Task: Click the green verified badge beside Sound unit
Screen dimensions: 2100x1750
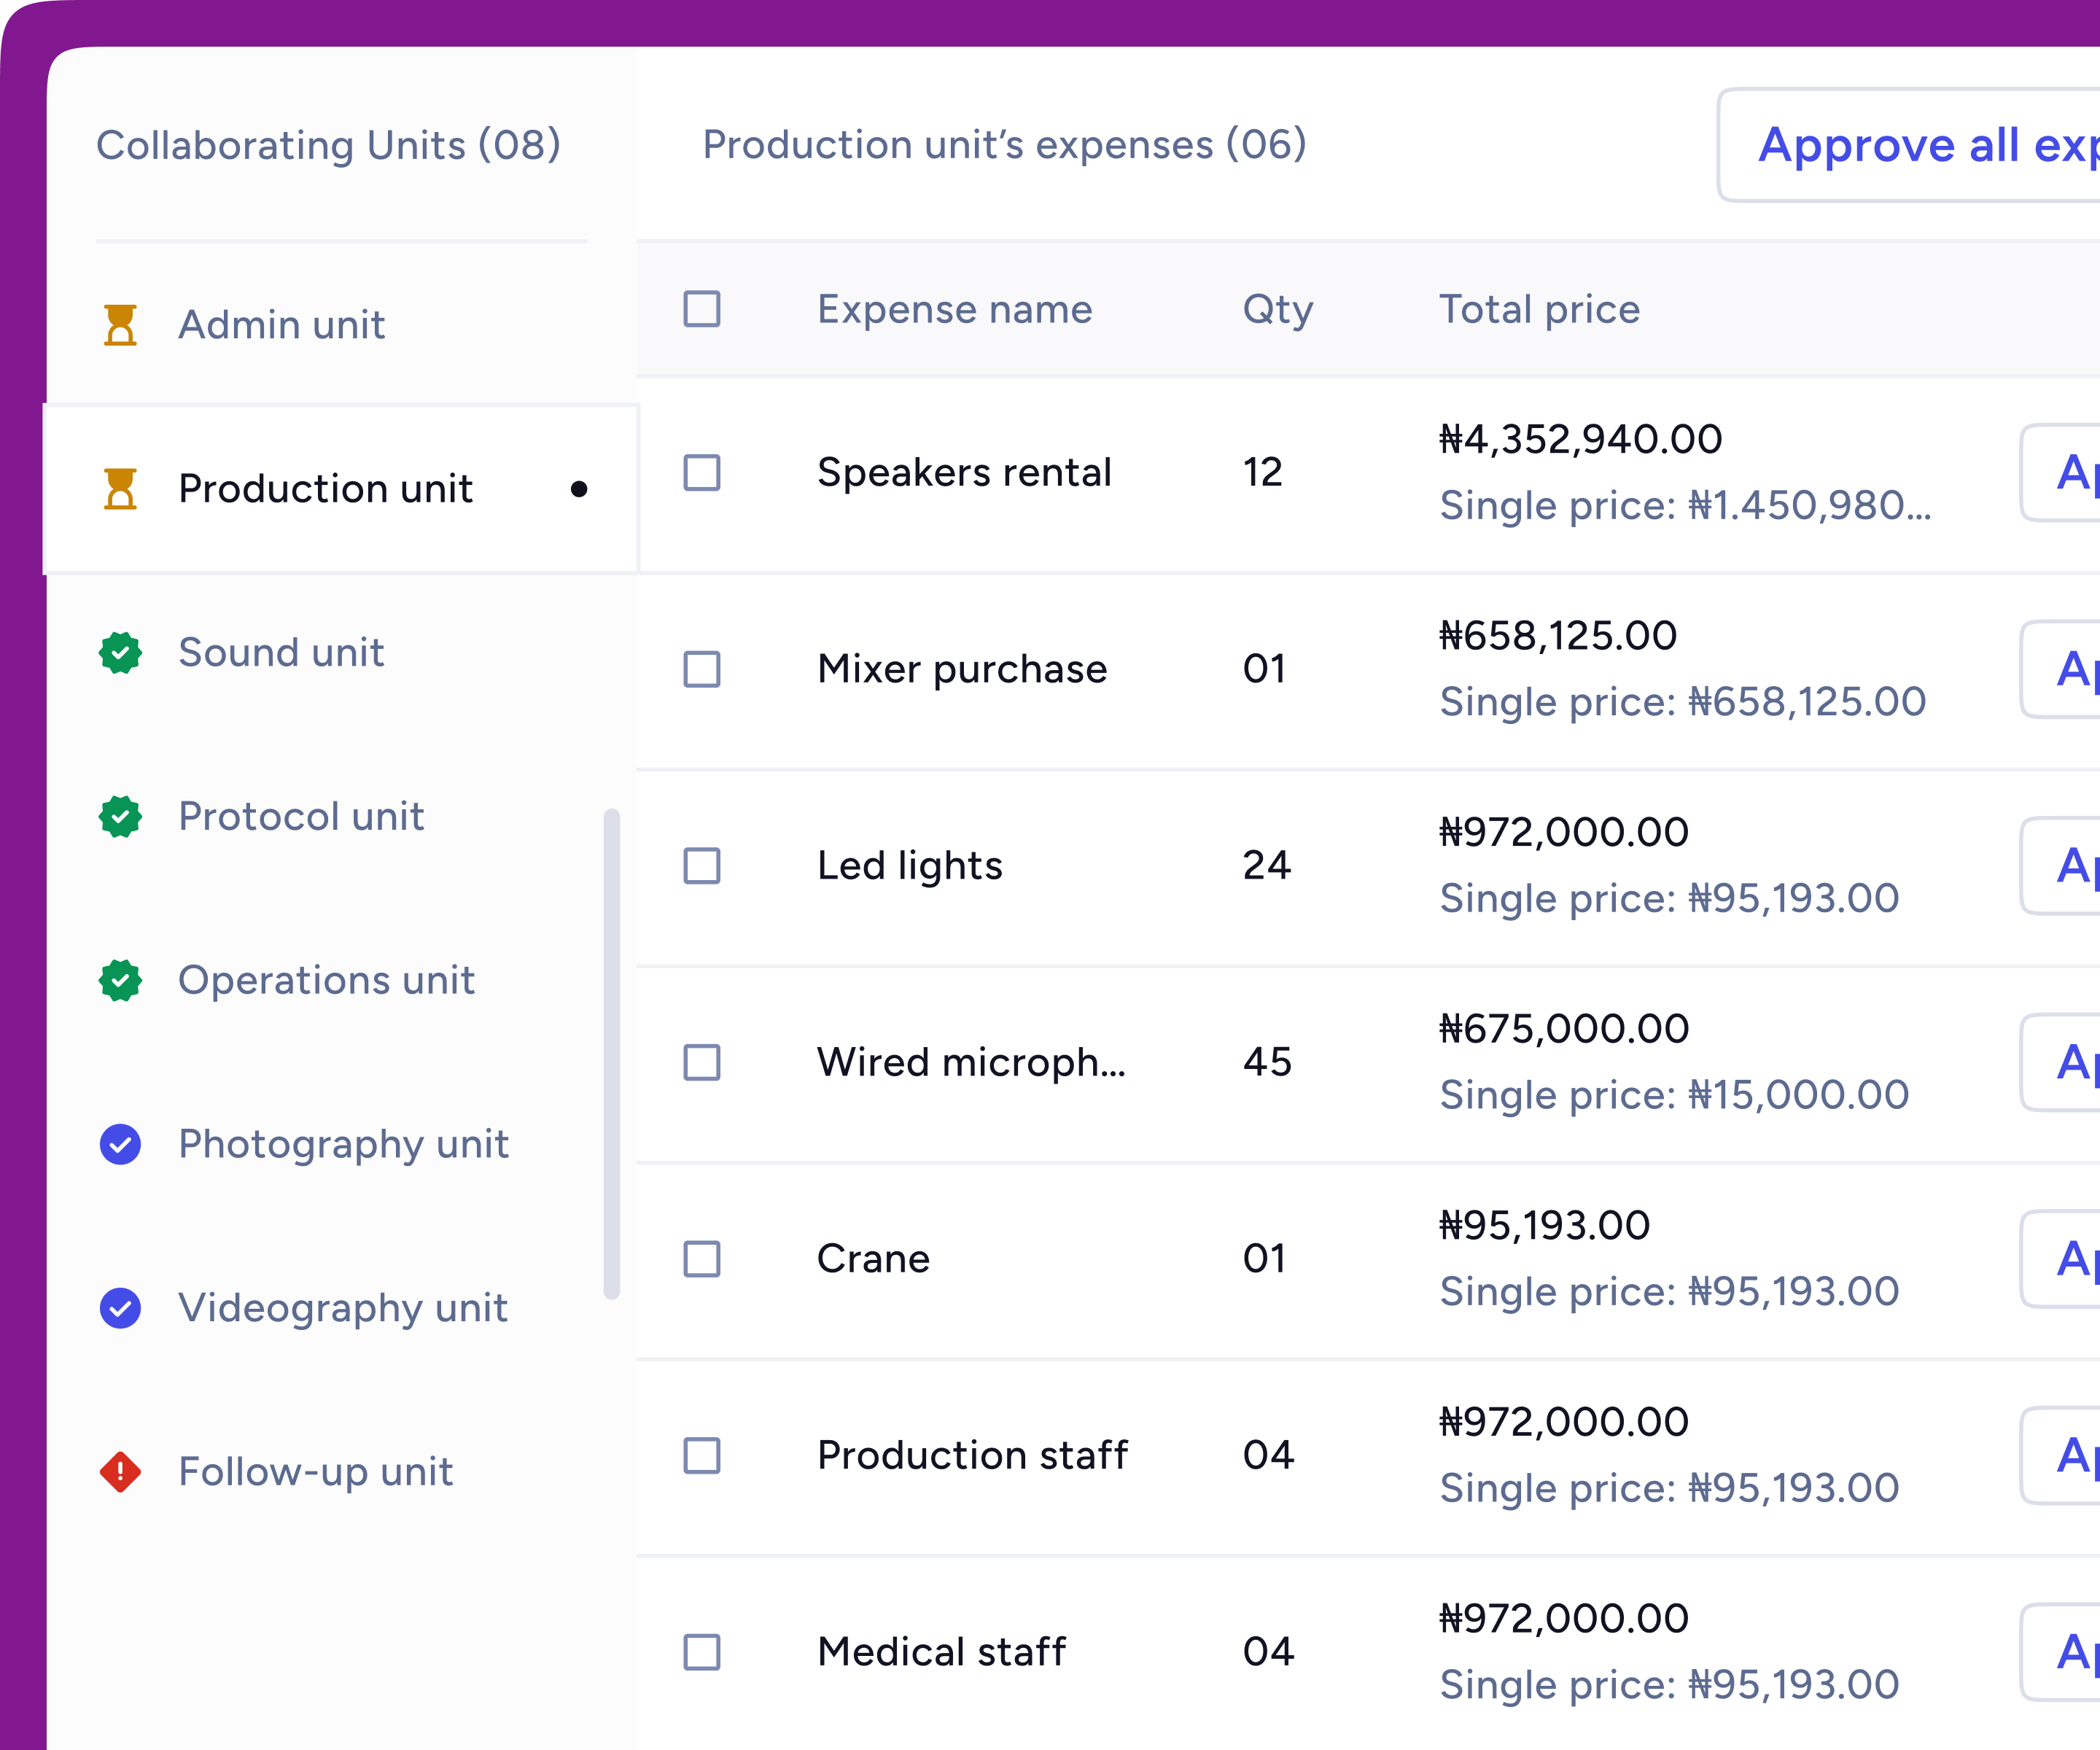Action: point(120,653)
